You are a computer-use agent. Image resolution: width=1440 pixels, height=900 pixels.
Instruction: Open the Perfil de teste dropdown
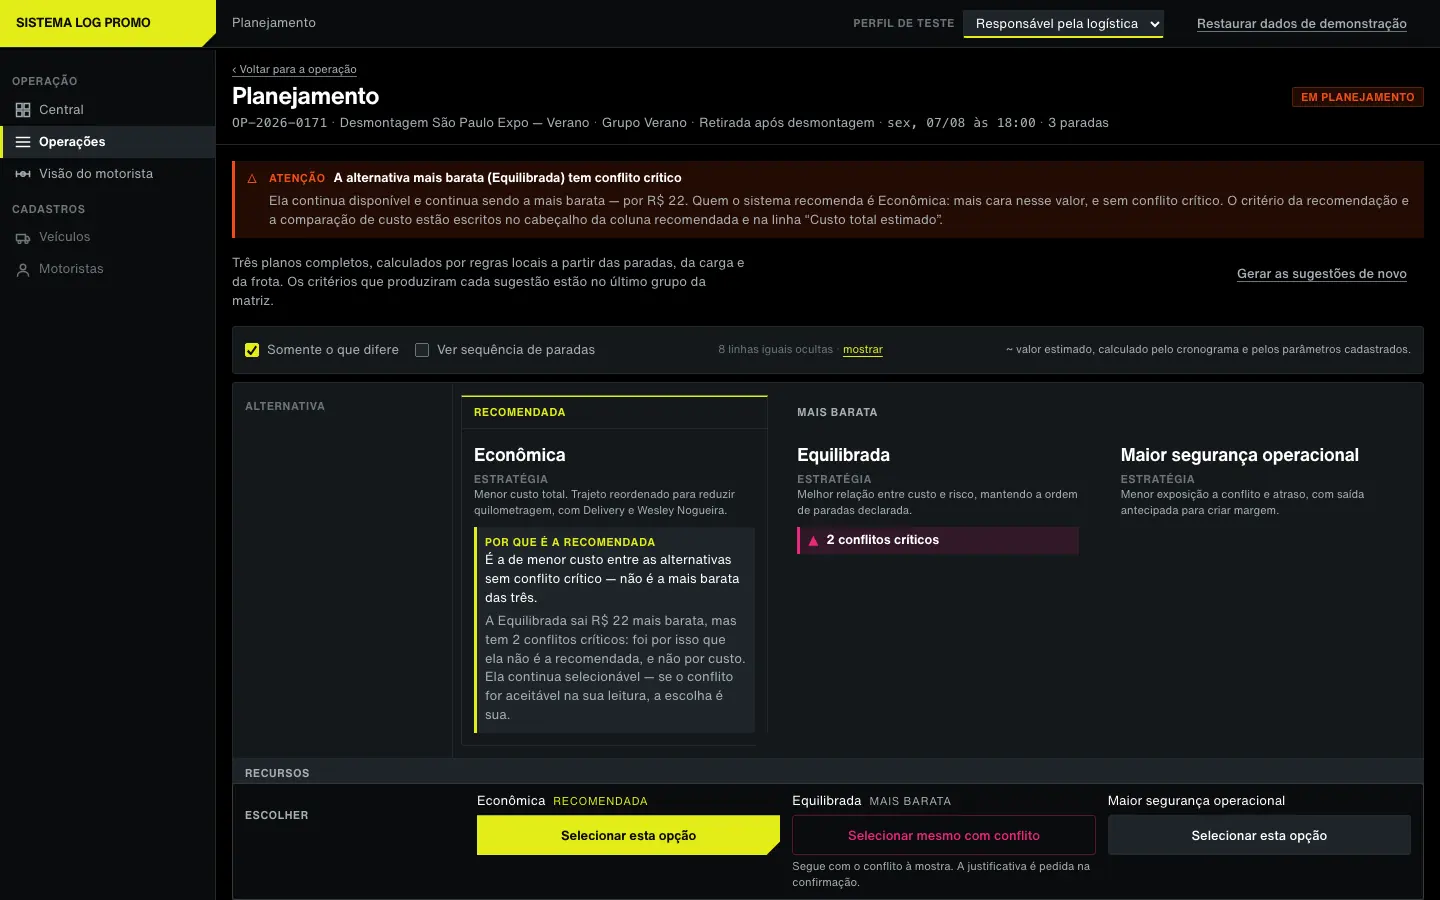pyautogui.click(x=1063, y=24)
